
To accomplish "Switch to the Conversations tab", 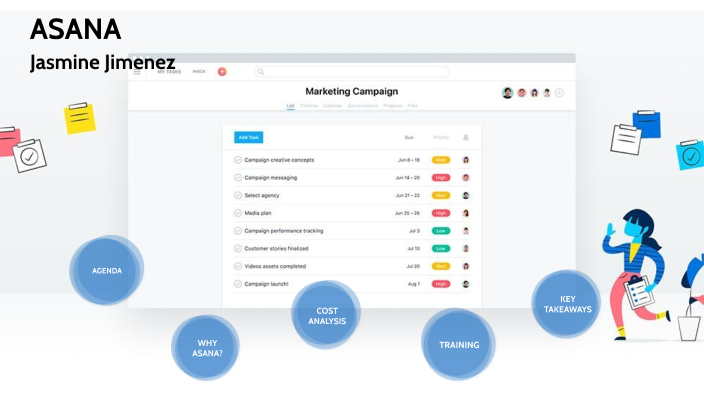I will [363, 106].
